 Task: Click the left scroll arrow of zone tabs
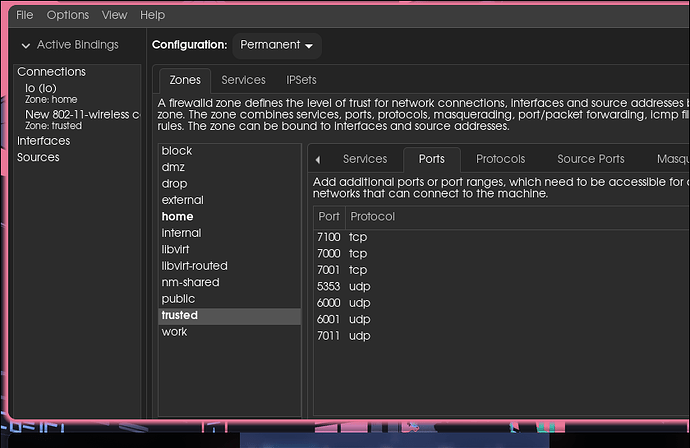(318, 160)
